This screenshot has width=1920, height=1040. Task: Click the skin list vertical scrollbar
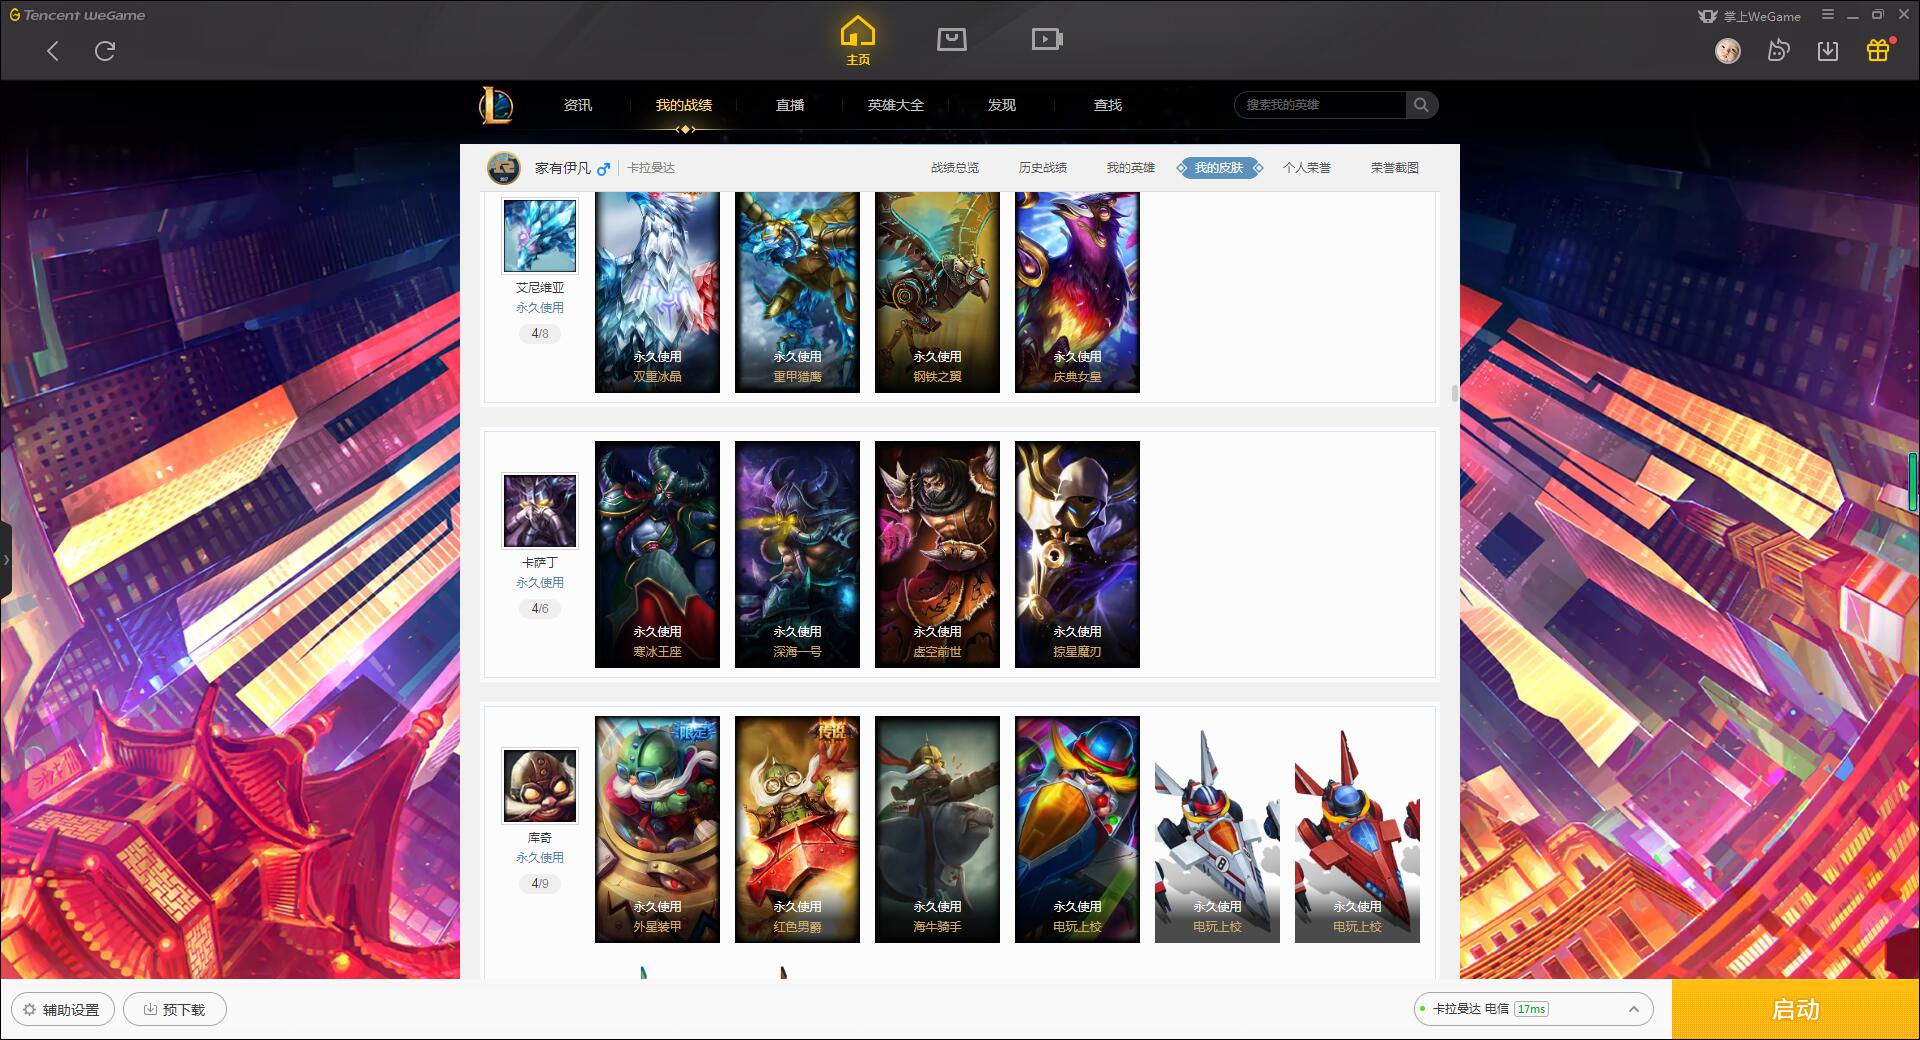(1454, 393)
